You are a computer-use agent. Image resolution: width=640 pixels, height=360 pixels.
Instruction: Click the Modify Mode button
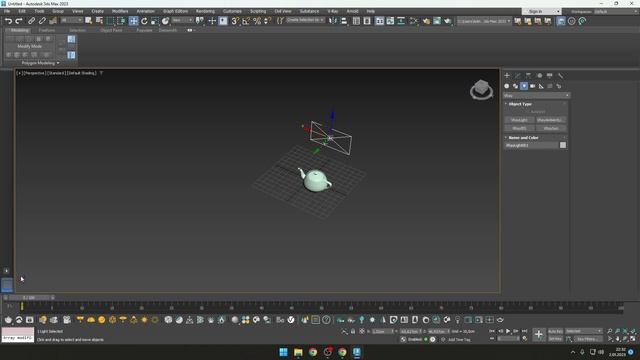pyautogui.click(x=29, y=47)
